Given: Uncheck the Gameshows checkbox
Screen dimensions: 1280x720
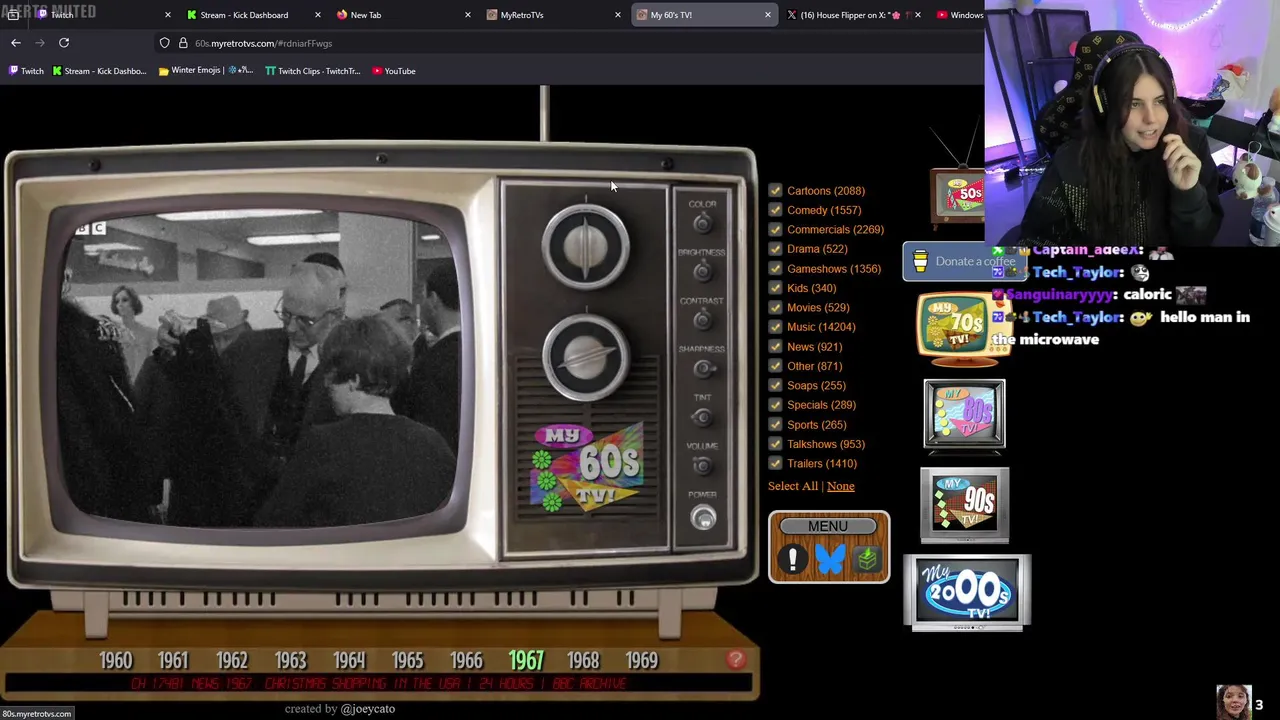Looking at the screenshot, I should (775, 268).
